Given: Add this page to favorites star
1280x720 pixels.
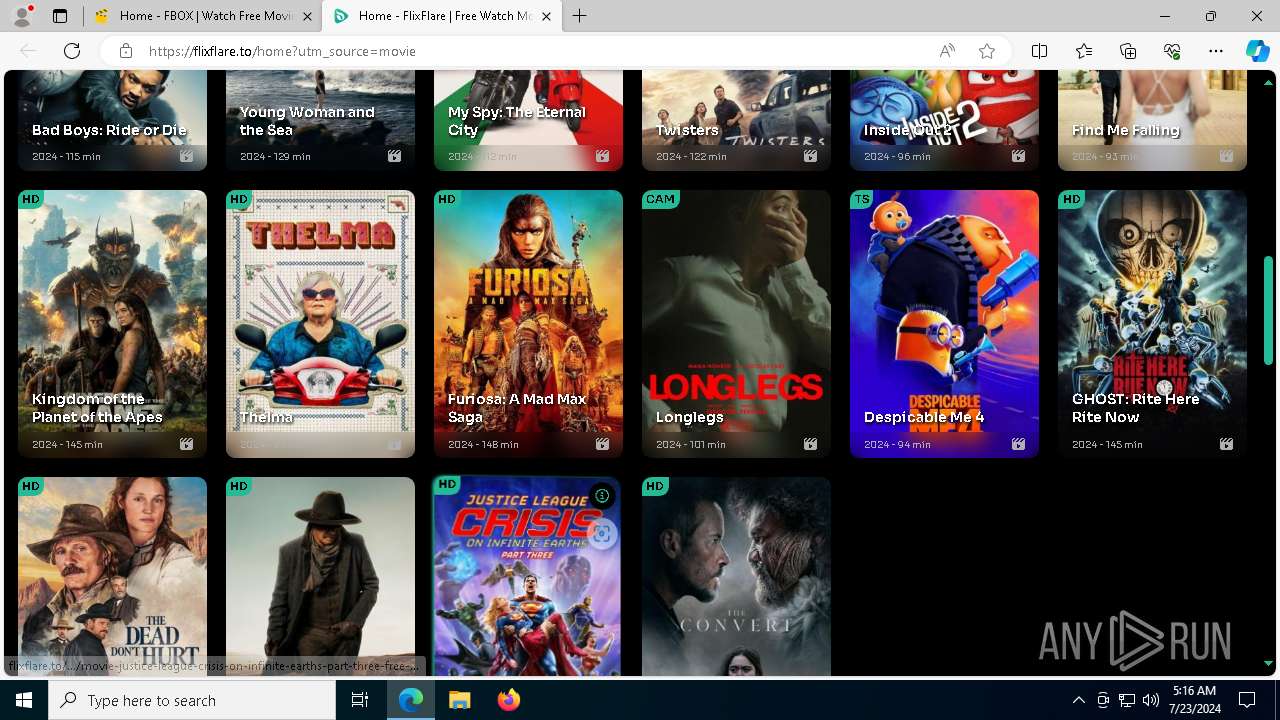Looking at the screenshot, I should tap(987, 51).
